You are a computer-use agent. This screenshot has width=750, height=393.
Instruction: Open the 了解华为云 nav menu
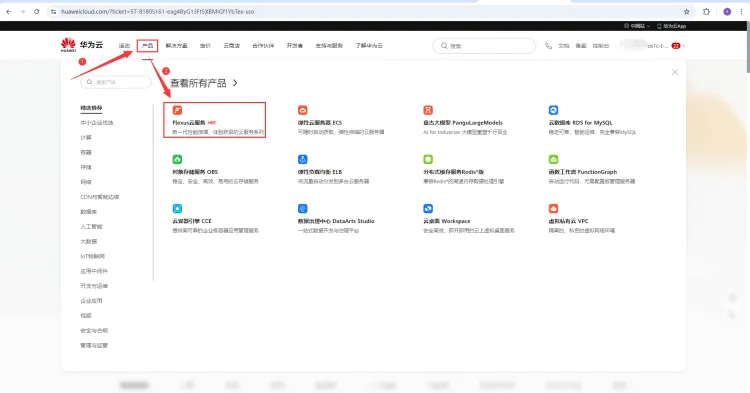click(369, 46)
